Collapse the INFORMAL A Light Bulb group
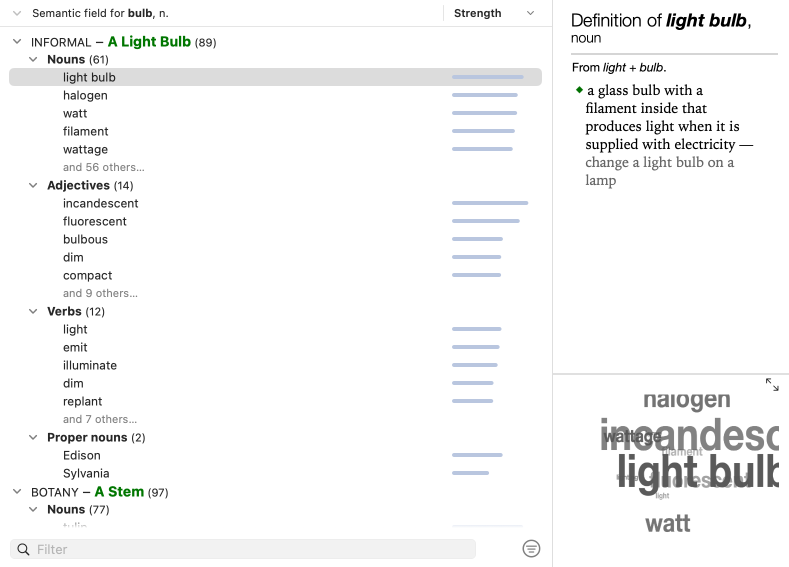Screen dimensions: 789x567 coord(17,42)
